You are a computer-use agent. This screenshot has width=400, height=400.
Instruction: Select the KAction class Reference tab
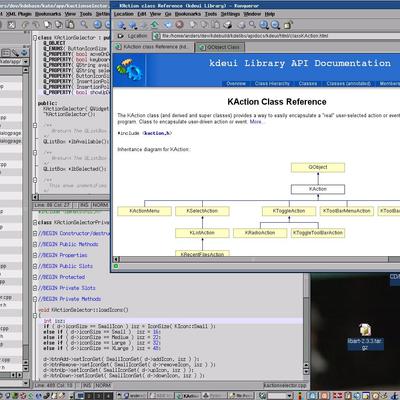[x=153, y=47]
